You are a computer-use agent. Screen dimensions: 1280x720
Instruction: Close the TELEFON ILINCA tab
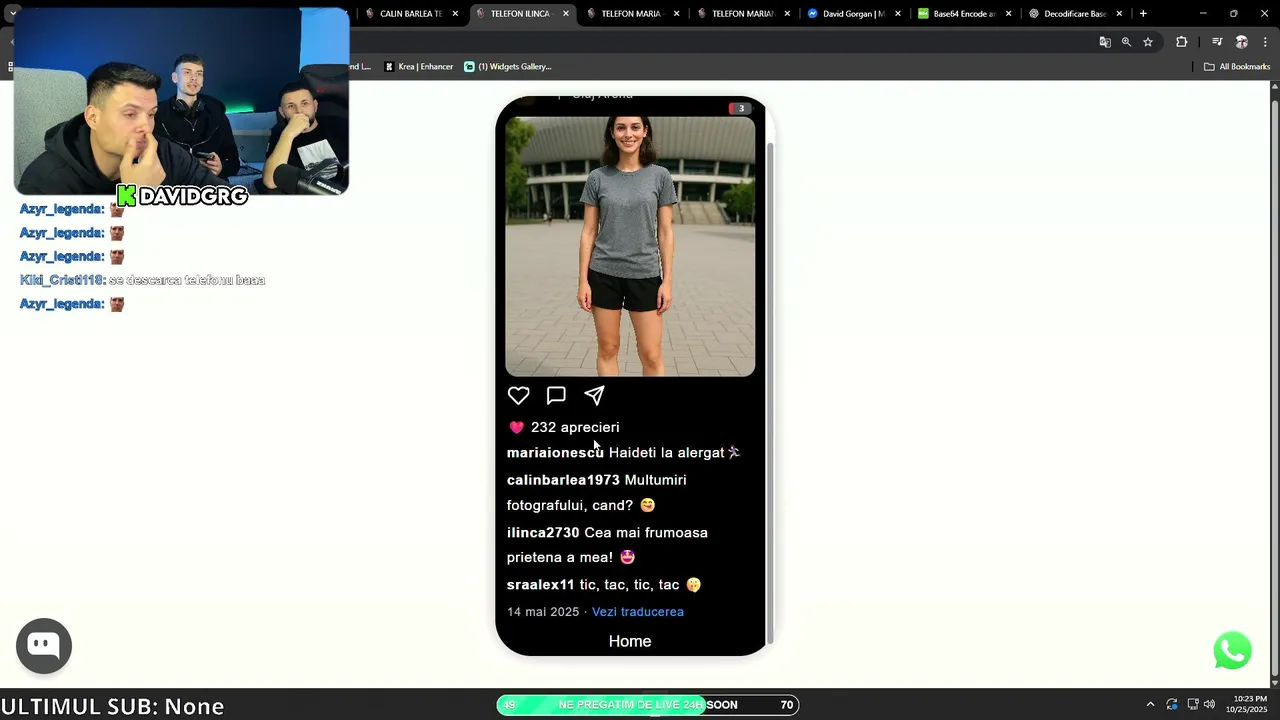[x=566, y=14]
